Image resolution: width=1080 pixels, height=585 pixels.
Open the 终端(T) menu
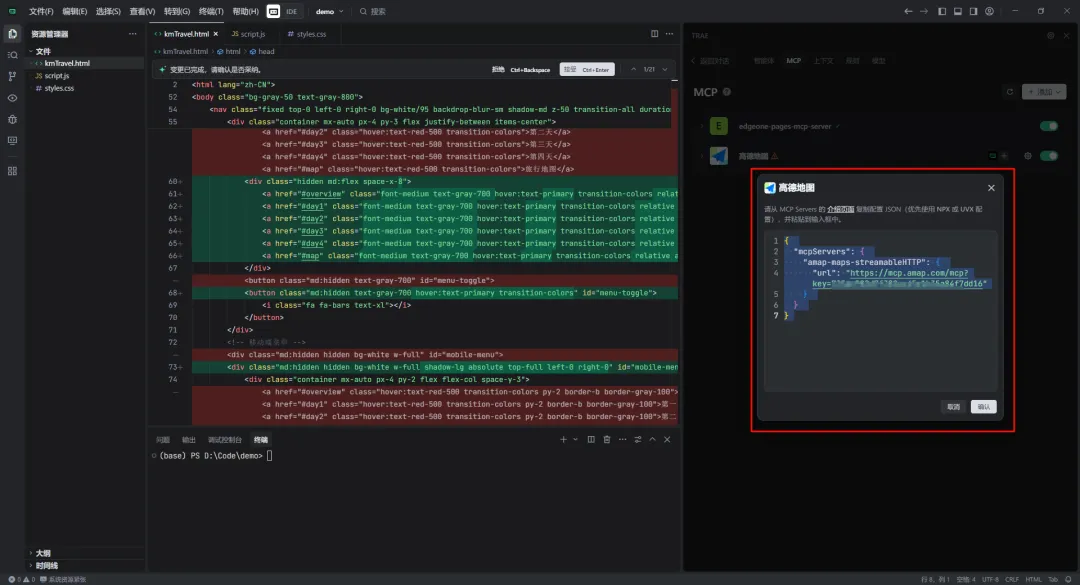[x=212, y=11]
